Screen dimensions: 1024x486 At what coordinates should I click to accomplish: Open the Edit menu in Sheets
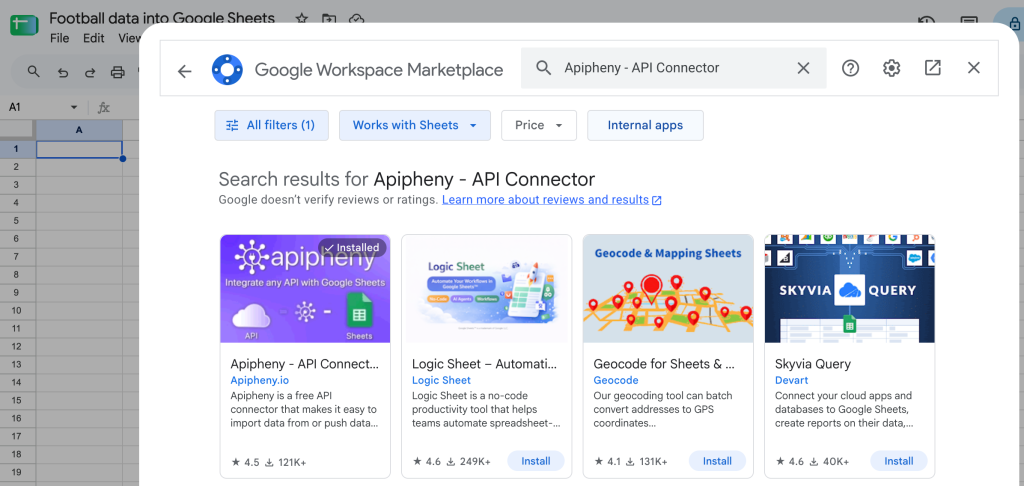[93, 39]
